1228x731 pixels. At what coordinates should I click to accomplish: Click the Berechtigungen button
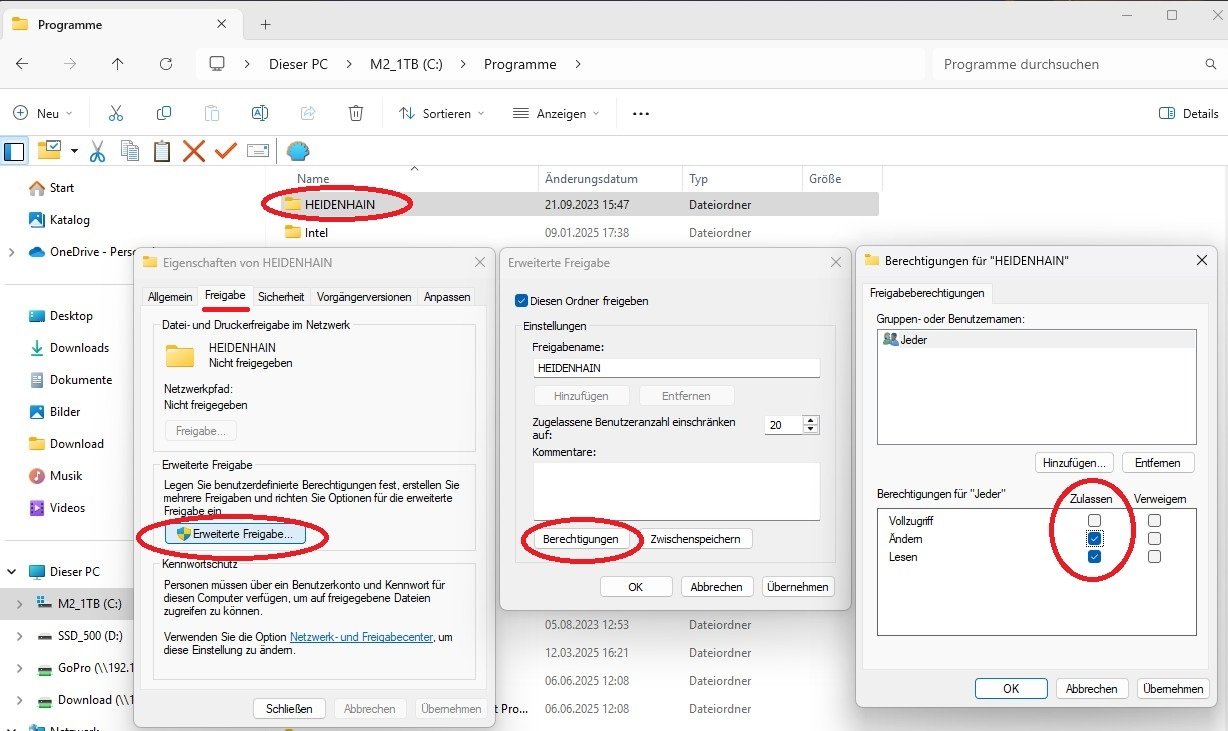580,539
